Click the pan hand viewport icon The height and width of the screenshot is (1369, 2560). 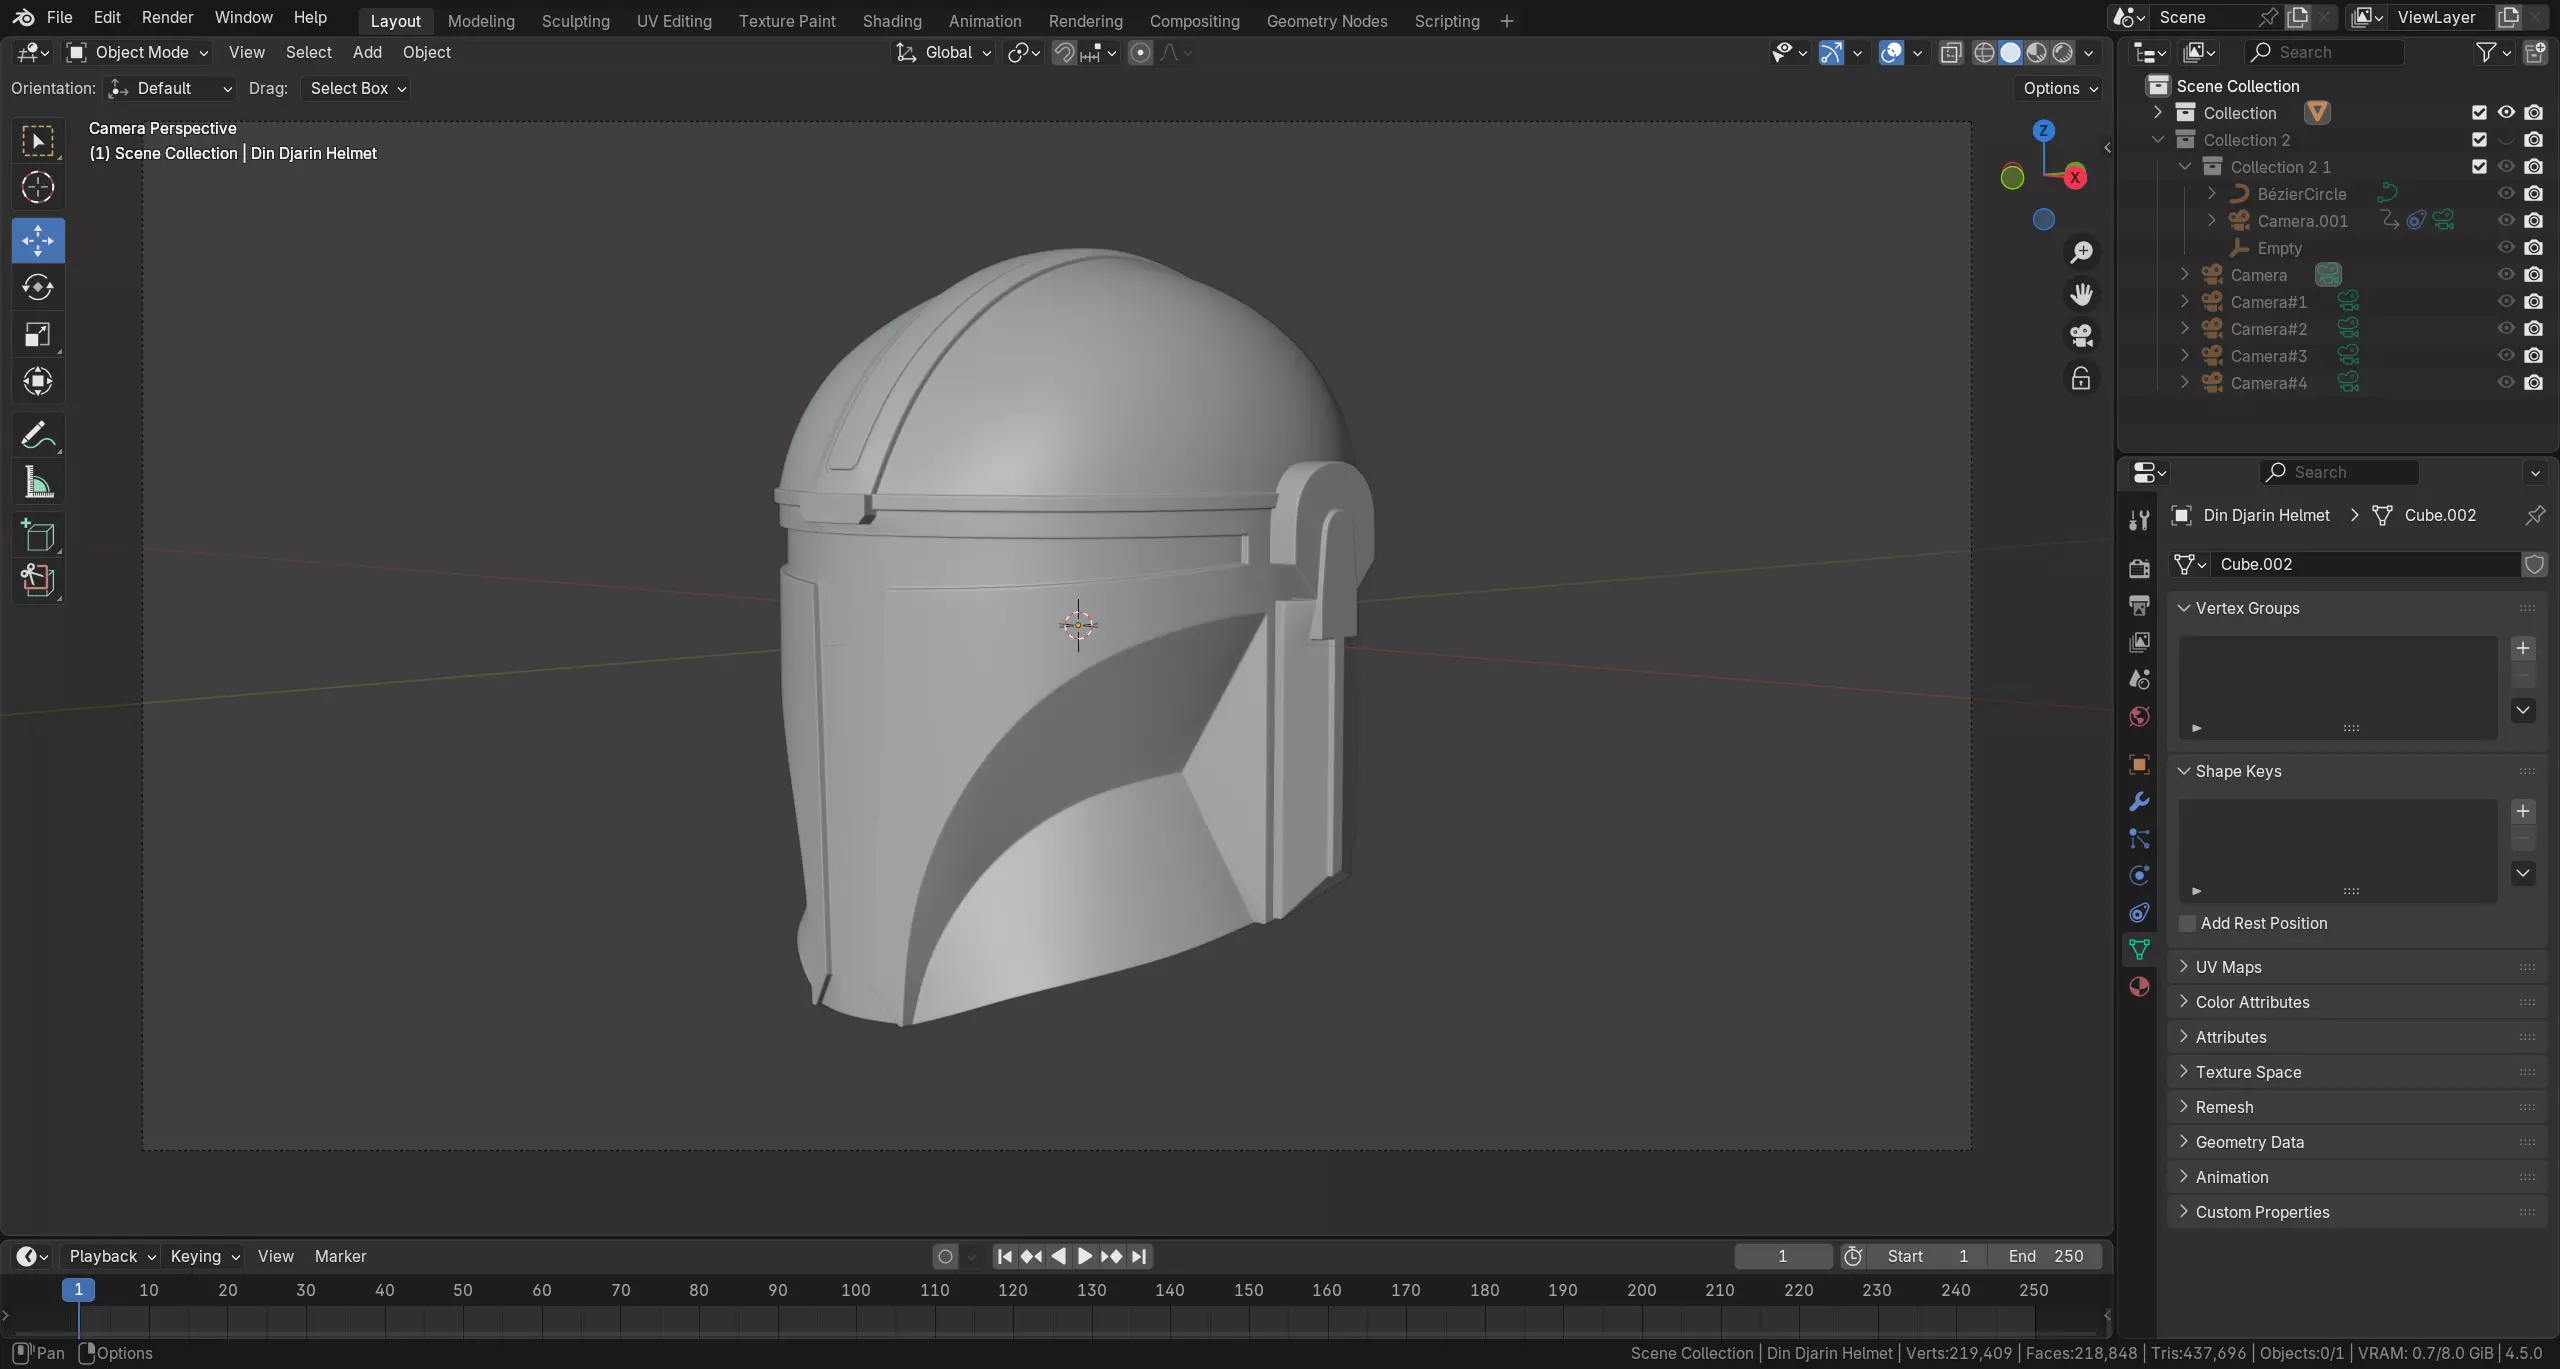(x=2081, y=294)
